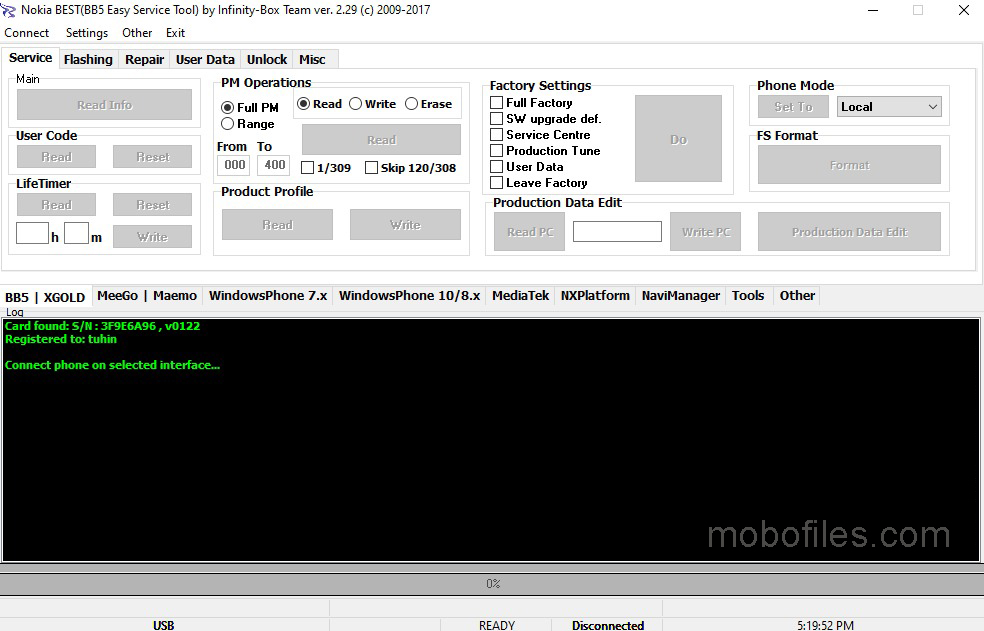The width and height of the screenshot is (984, 631).
Task: Open the MediaTek platform tab
Action: coord(520,296)
